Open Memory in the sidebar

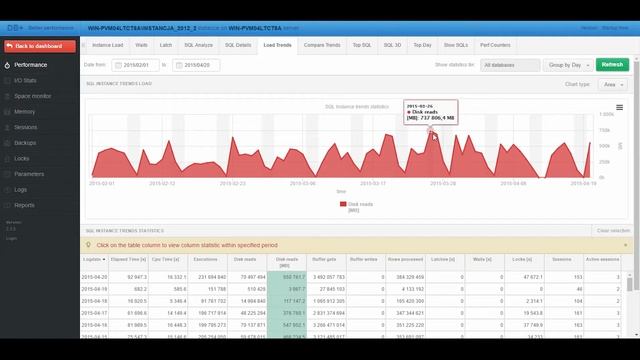(40, 112)
